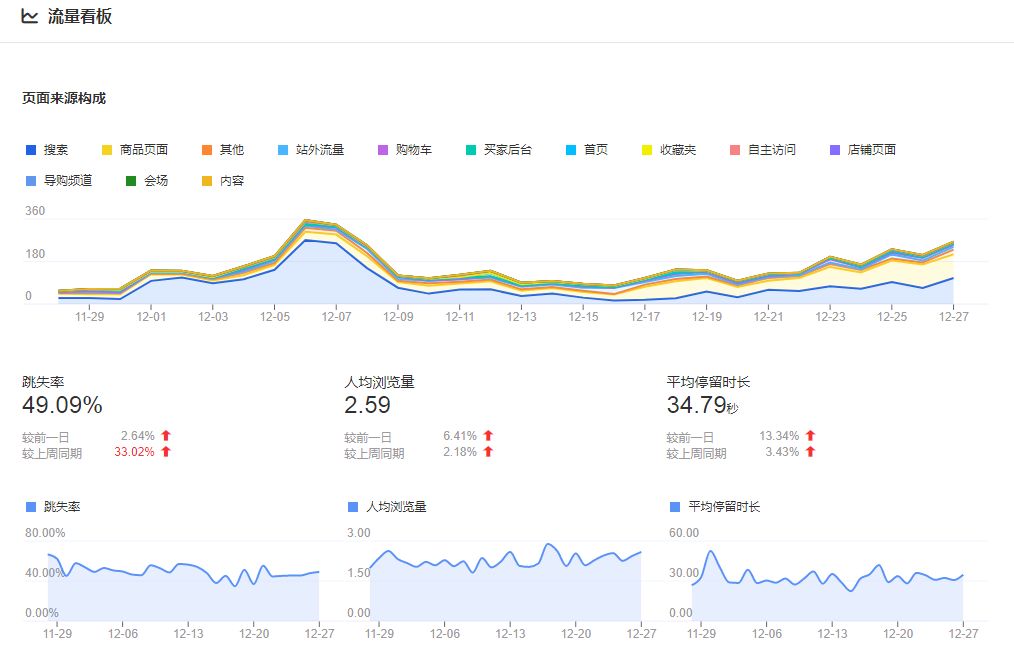Click the line chart icon beside 流量看板

[30, 16]
